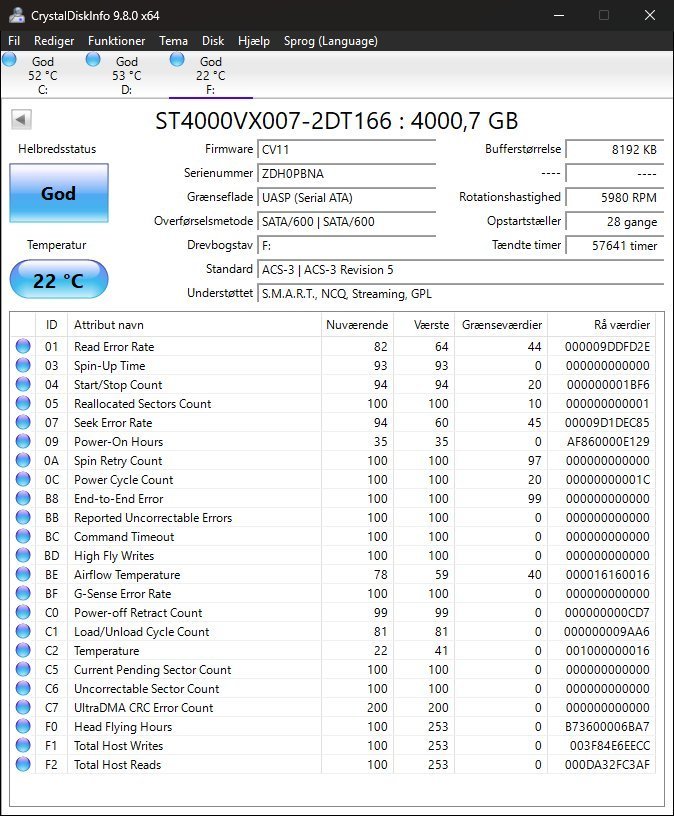Click the status icon for Reallocated Sectors Count
Screen dimensions: 674x816
[23, 404]
